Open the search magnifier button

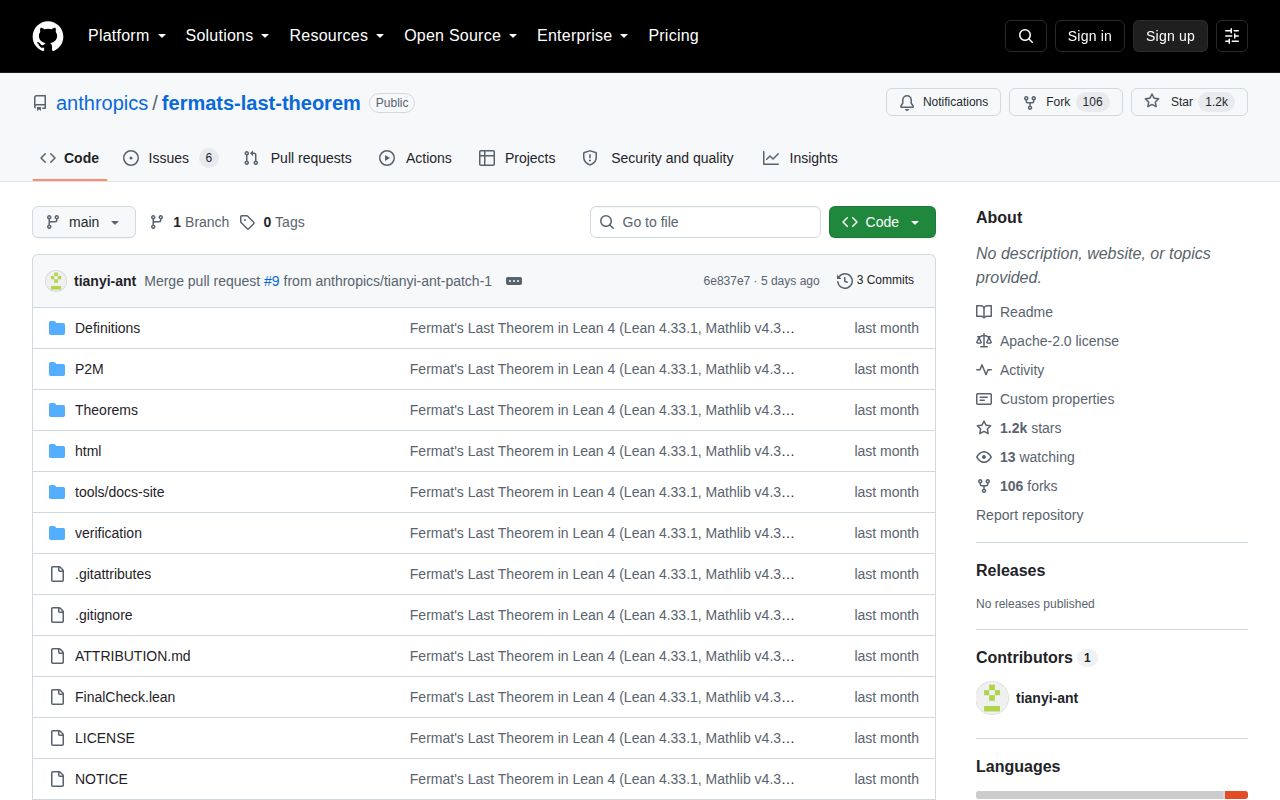1026,36
